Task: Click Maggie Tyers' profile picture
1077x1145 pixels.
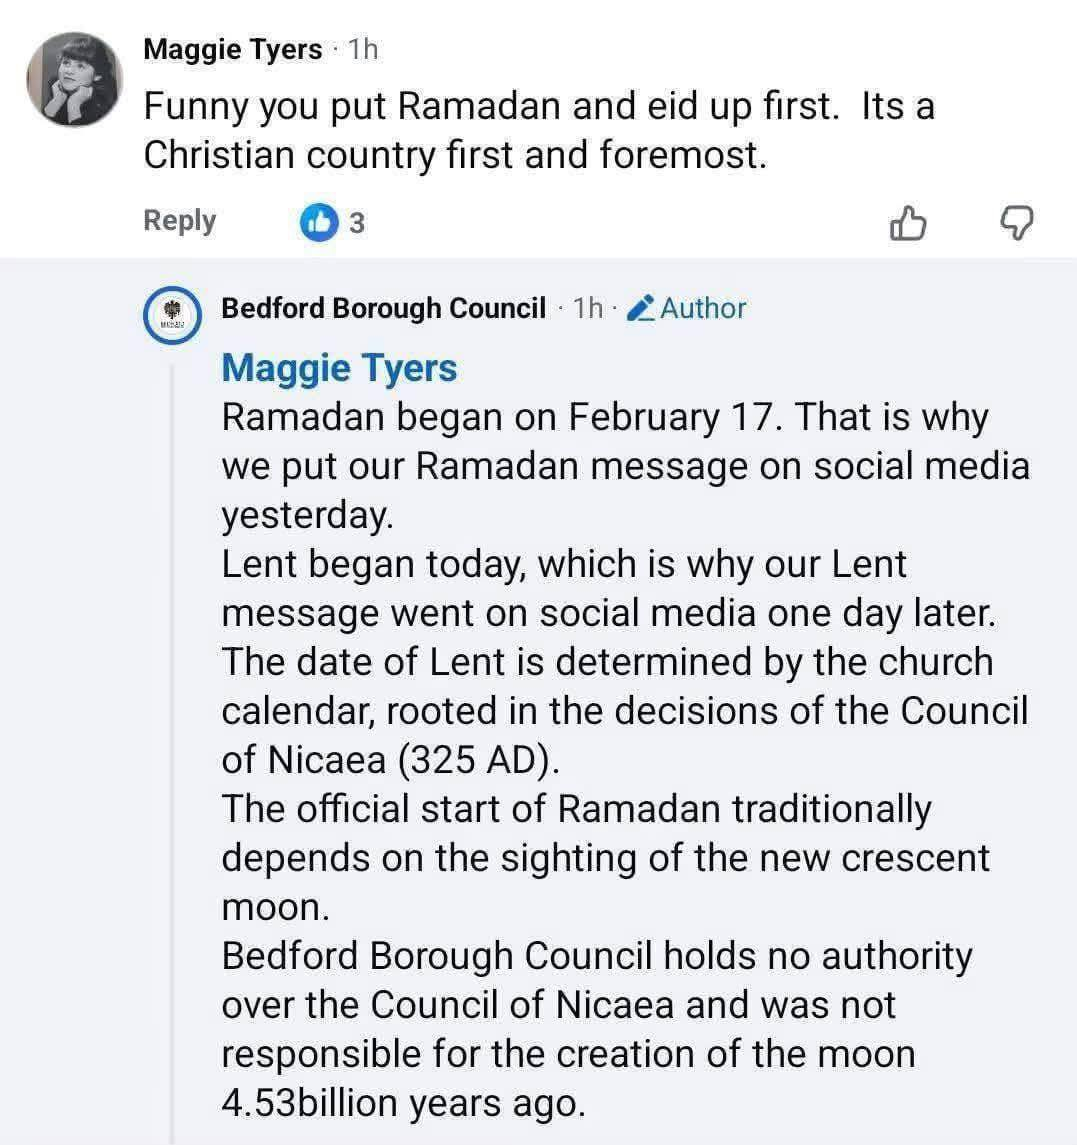Action: (x=74, y=80)
